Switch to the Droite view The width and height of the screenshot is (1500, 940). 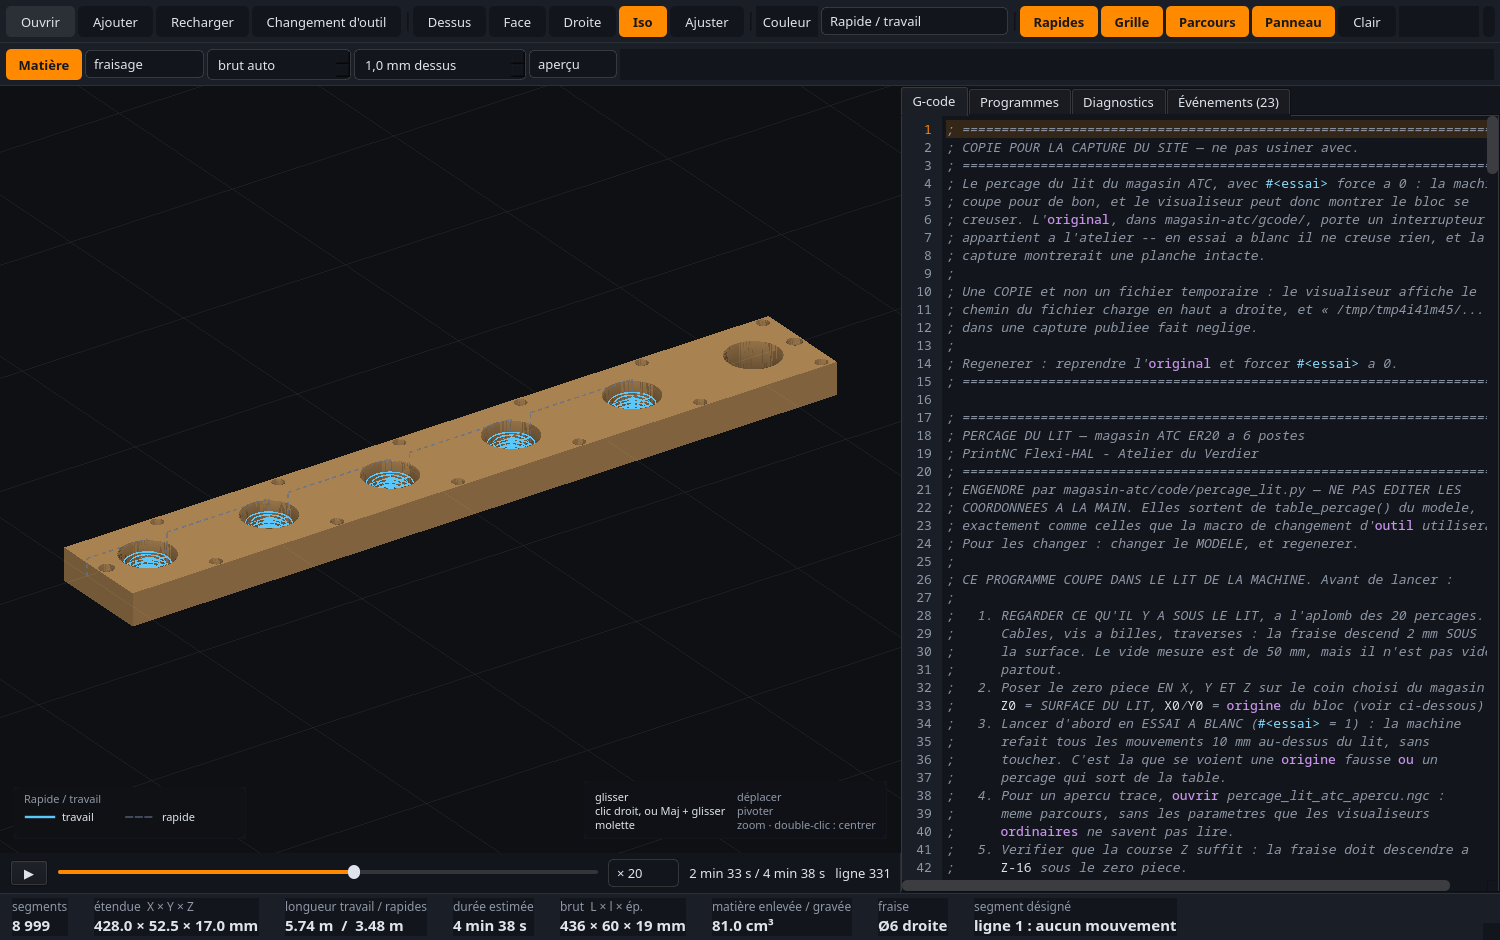tap(582, 22)
